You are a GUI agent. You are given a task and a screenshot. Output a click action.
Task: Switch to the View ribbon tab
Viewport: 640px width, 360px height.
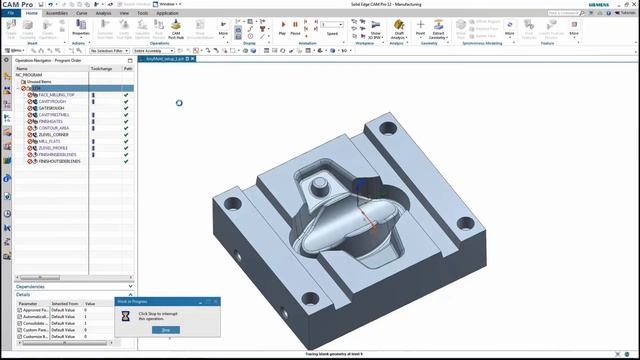124,13
